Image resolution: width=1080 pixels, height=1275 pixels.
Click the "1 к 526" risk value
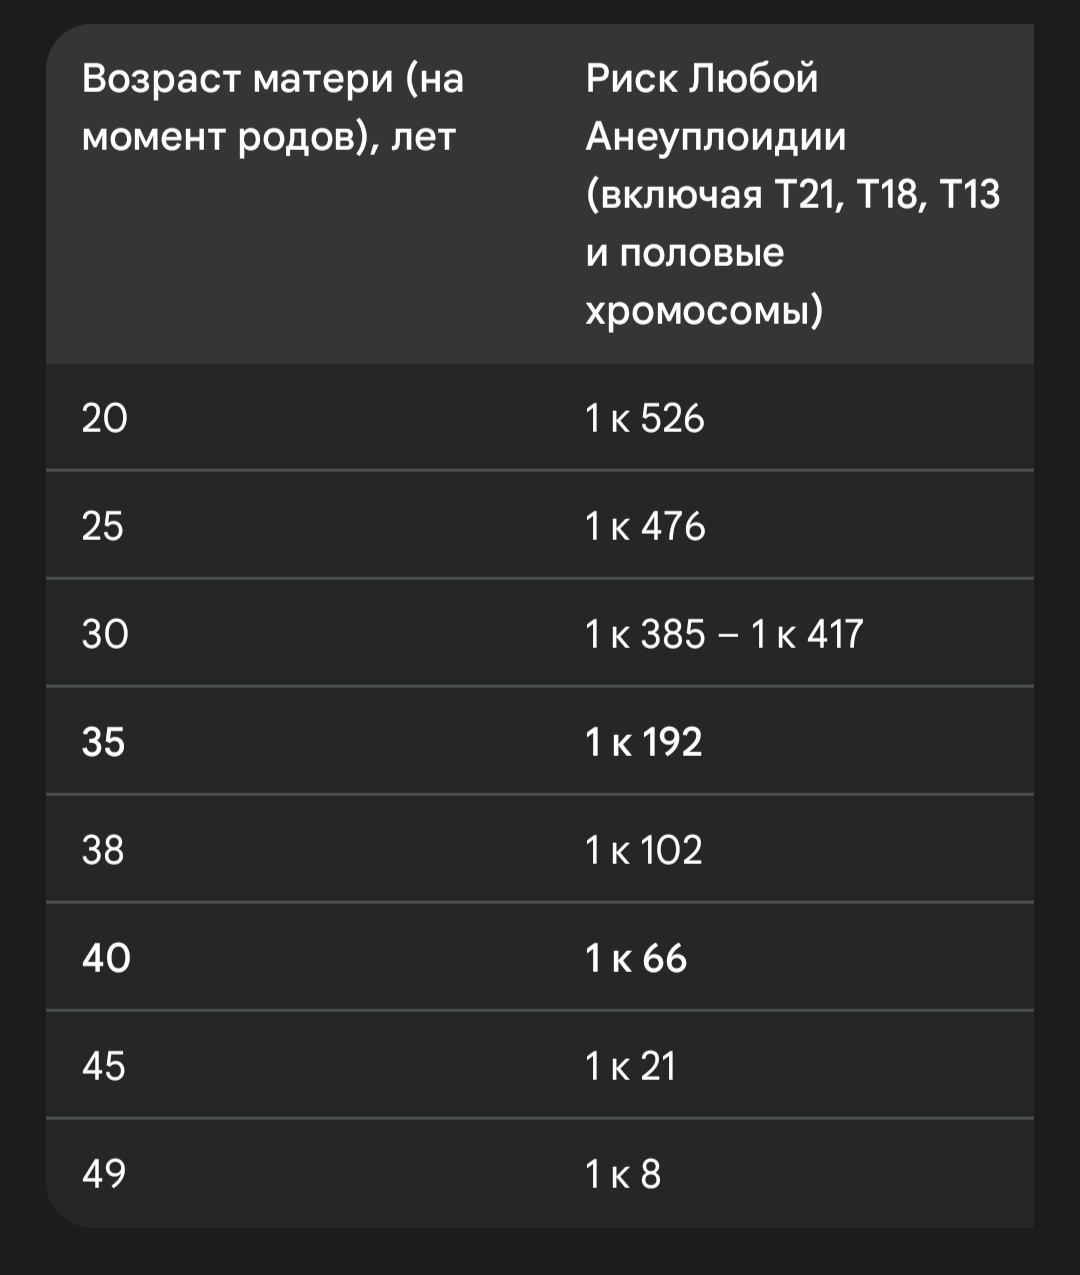[645, 418]
